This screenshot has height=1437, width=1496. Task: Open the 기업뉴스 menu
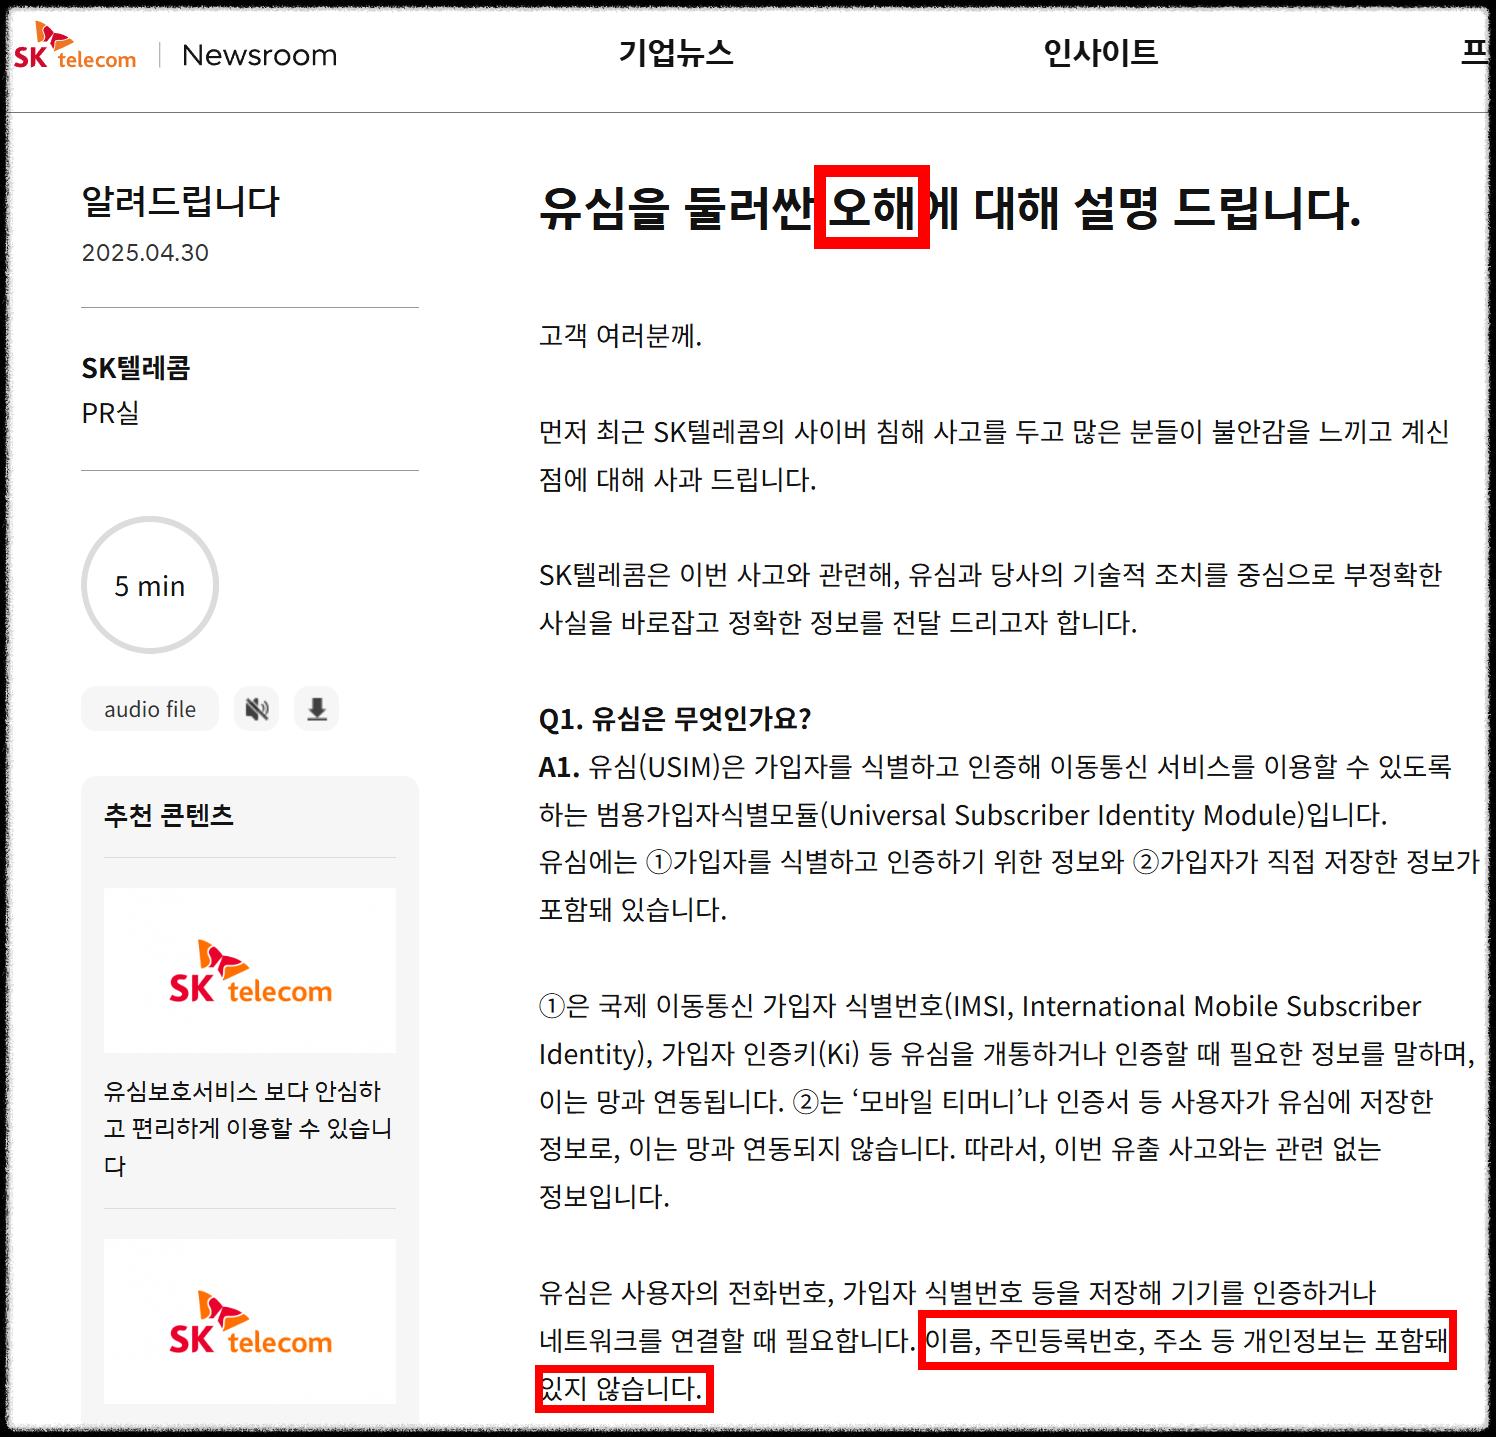676,52
